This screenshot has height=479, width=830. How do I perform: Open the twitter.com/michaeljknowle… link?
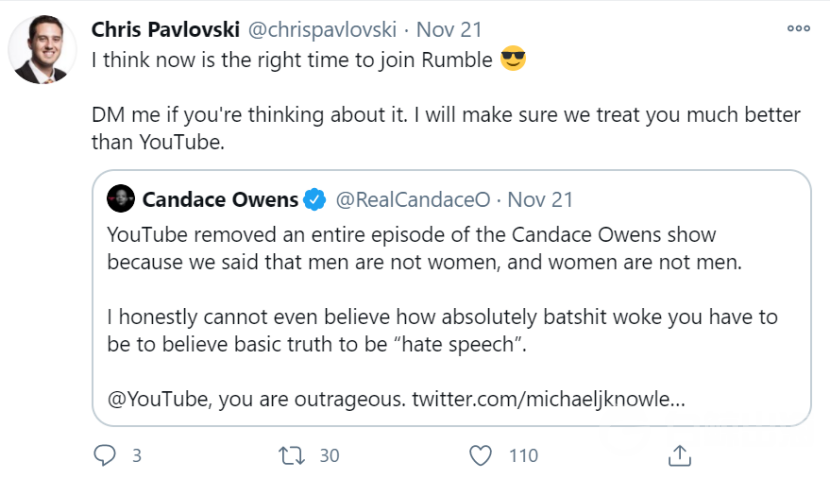[551, 399]
